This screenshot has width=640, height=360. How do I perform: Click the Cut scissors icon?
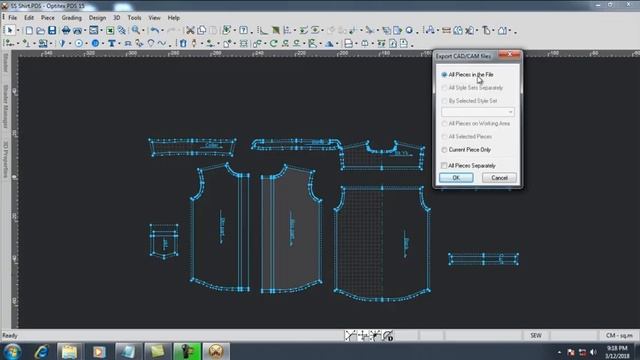(190, 30)
